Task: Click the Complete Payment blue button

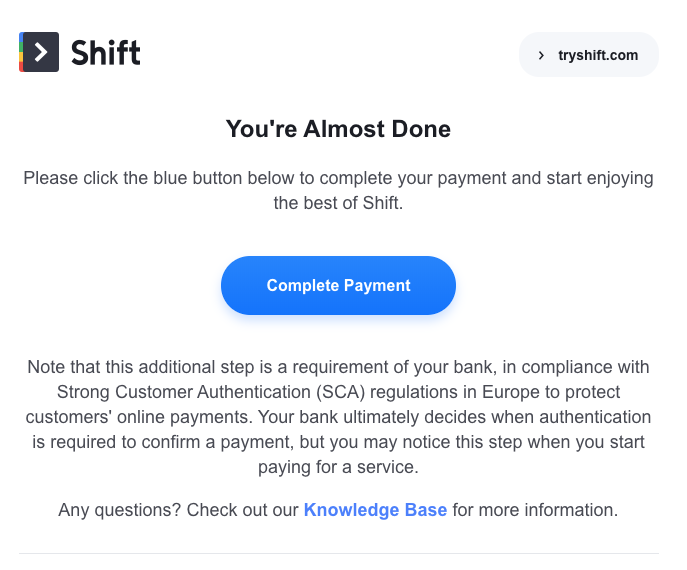Action: 338,285
